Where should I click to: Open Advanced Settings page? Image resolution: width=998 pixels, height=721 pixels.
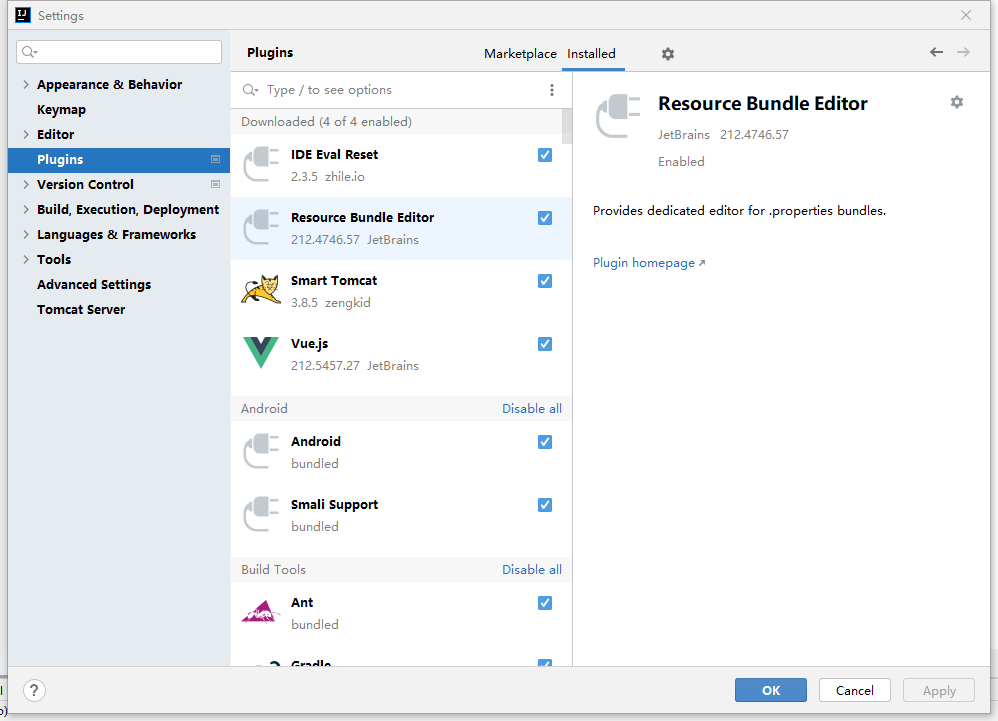coord(94,284)
